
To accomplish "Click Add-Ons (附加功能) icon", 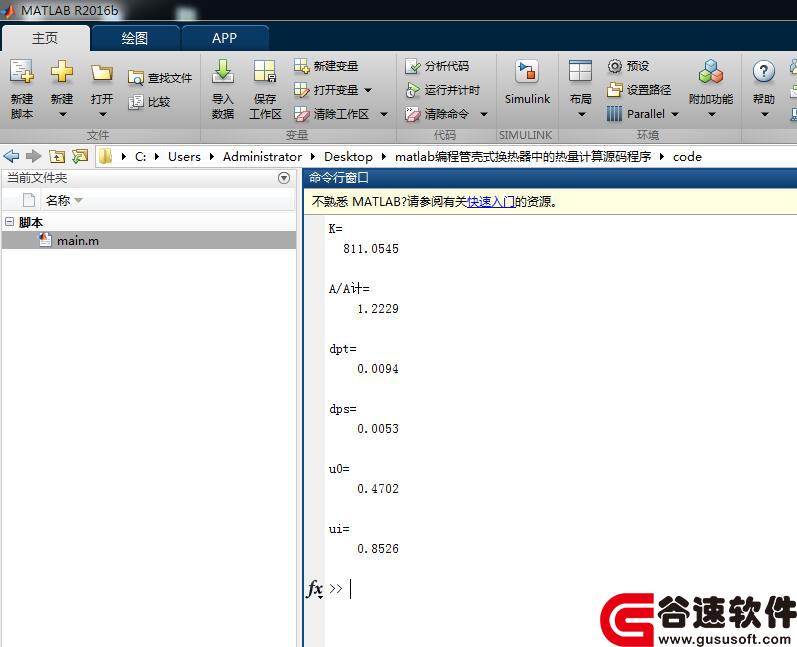I will tap(711, 72).
